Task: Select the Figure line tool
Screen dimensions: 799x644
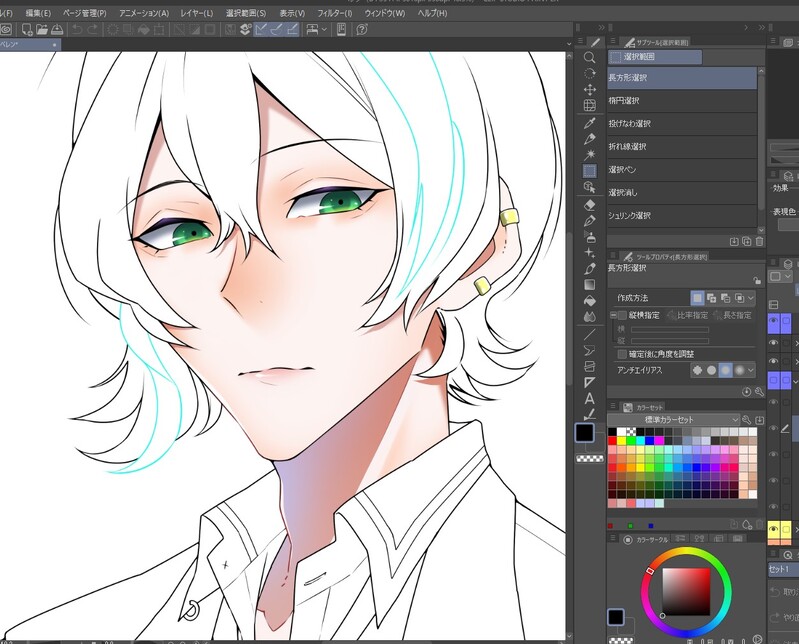Action: click(590, 334)
